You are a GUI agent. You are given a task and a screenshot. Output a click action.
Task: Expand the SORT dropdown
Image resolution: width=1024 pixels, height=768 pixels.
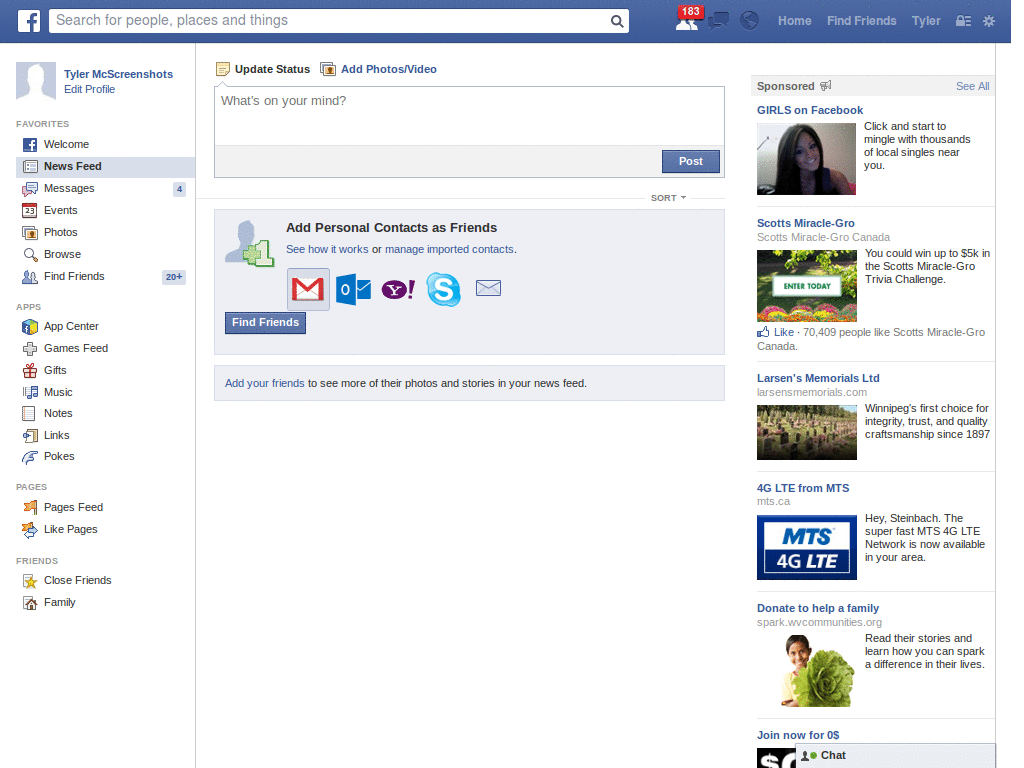[668, 198]
